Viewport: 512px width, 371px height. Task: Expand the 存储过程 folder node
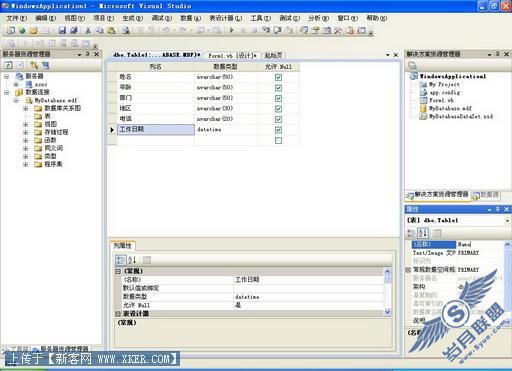pos(26,132)
